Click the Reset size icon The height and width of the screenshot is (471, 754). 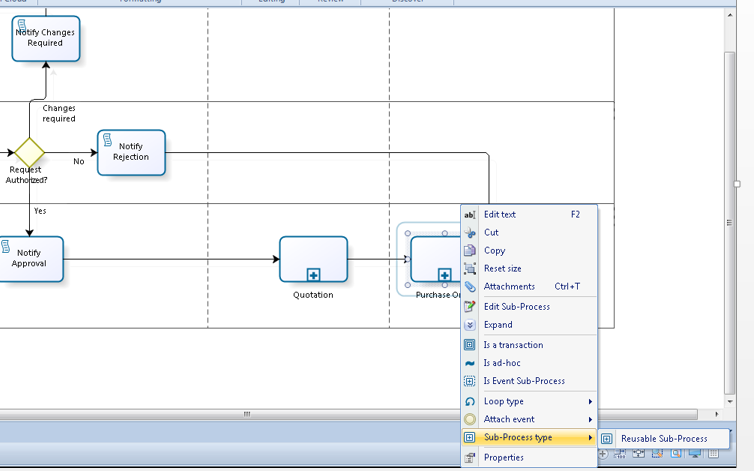(470, 268)
